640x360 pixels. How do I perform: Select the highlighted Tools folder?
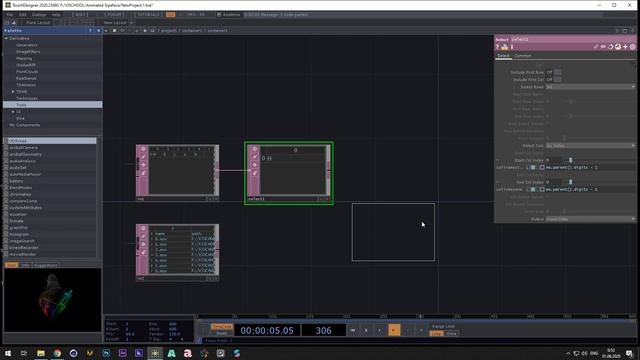pyautogui.click(x=53, y=105)
